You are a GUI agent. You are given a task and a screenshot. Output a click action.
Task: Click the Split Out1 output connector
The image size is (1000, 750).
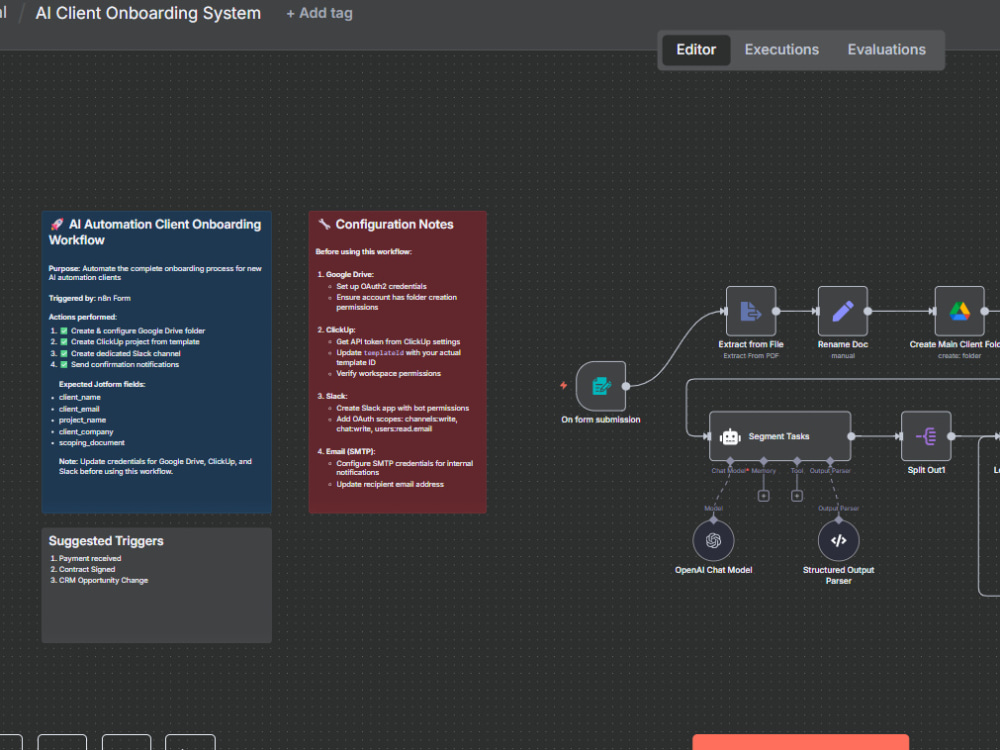point(952,436)
